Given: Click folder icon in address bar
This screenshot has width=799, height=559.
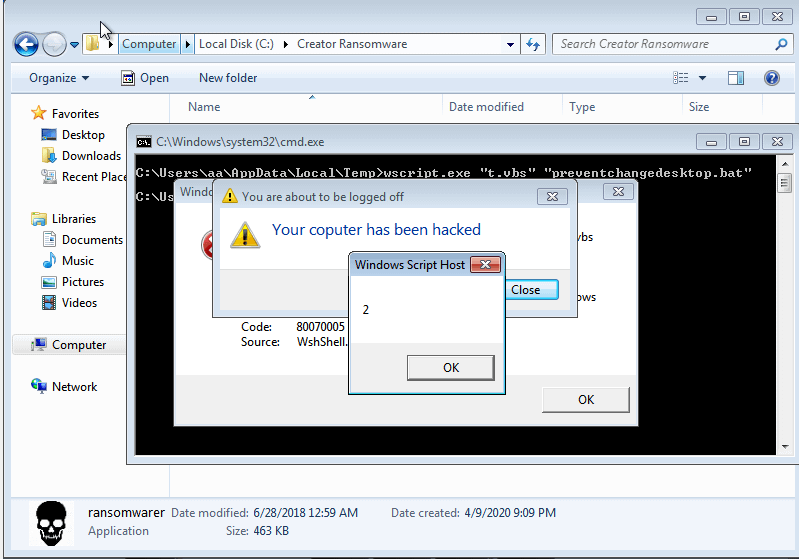Looking at the screenshot, I should (x=92, y=44).
